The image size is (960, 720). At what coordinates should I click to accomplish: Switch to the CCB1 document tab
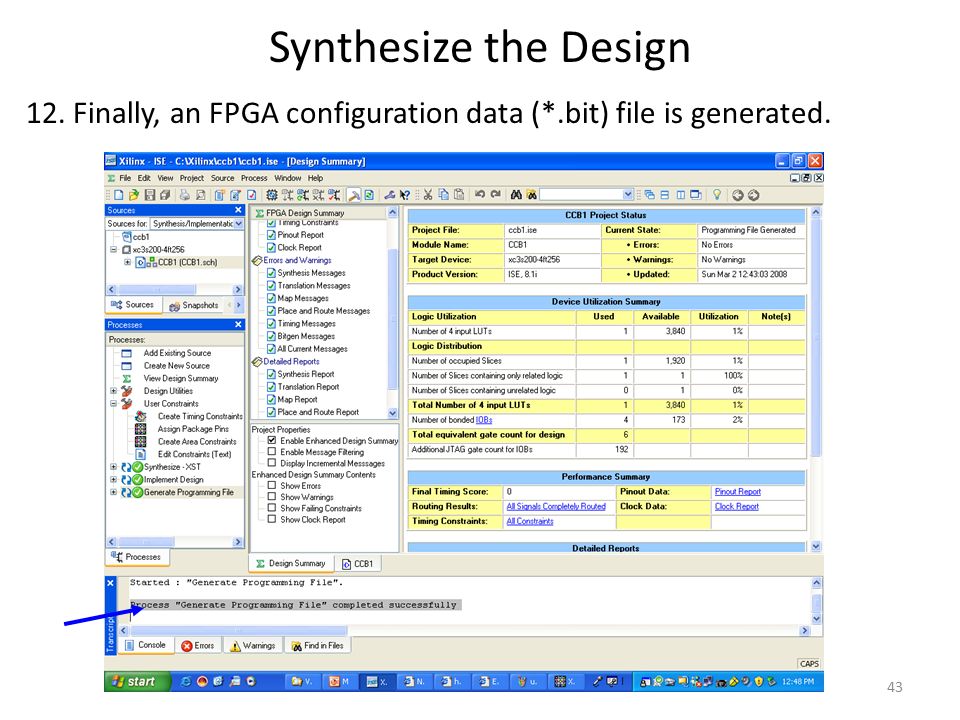358,563
